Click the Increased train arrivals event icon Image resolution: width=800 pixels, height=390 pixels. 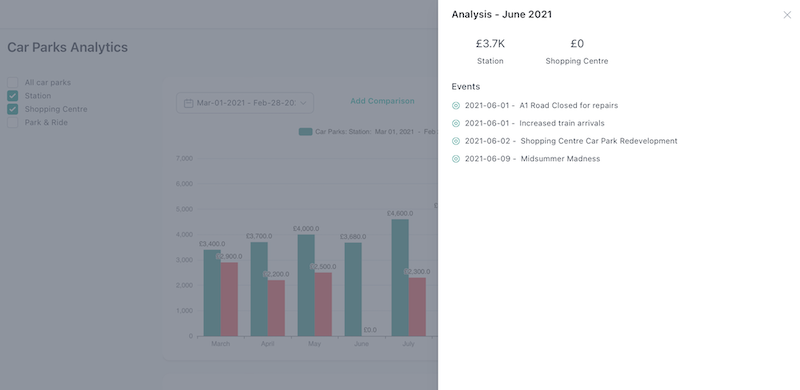pyautogui.click(x=456, y=124)
